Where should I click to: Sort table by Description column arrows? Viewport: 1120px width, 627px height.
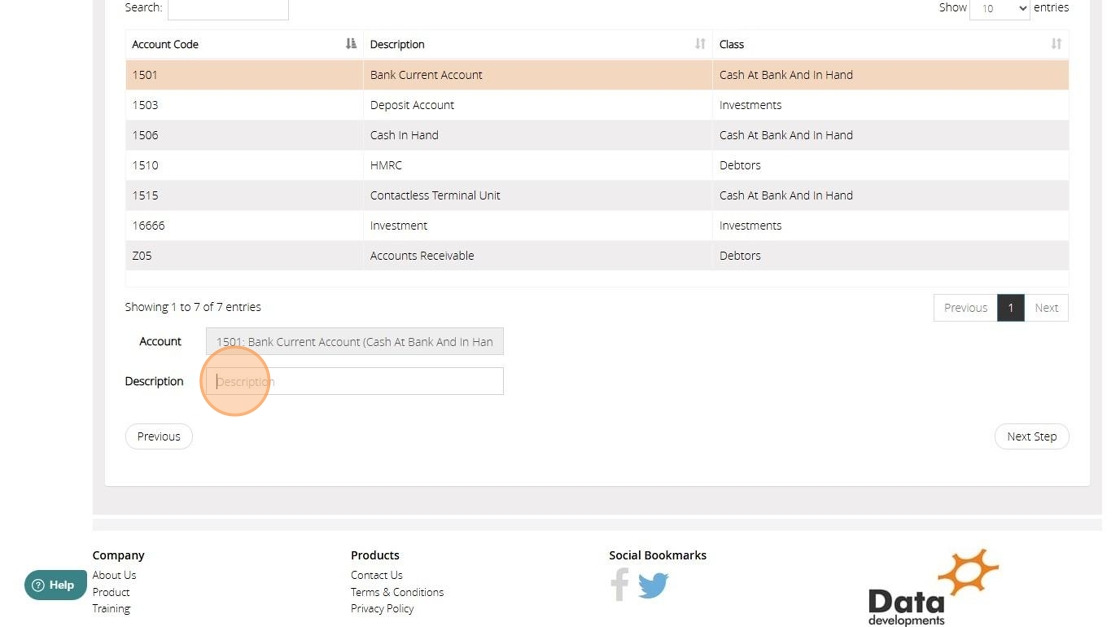(700, 44)
